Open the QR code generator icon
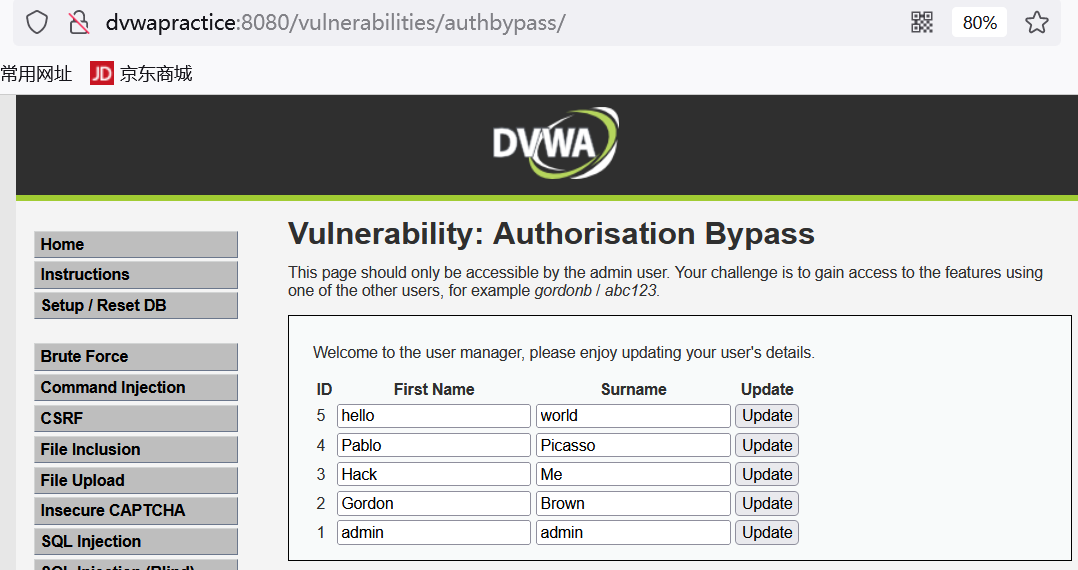 (x=922, y=22)
